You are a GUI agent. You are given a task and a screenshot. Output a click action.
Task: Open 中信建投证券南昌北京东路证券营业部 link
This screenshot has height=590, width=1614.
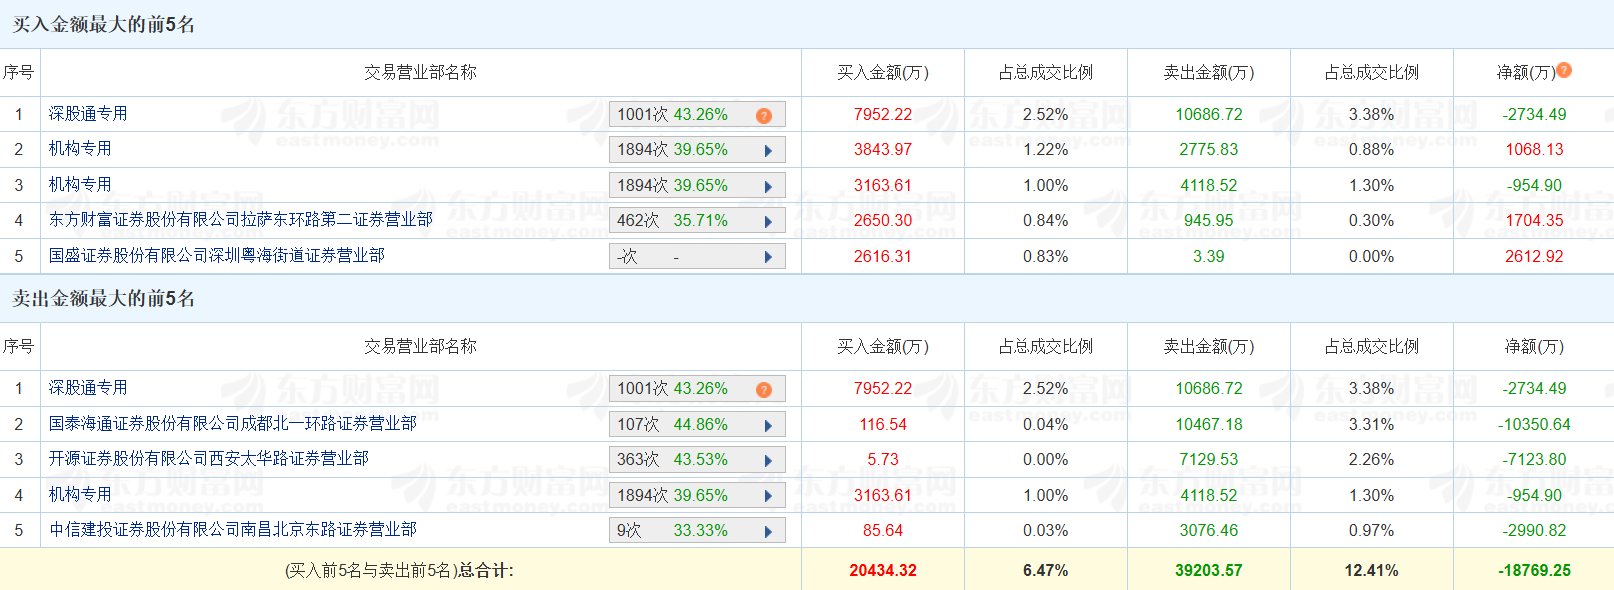[232, 530]
